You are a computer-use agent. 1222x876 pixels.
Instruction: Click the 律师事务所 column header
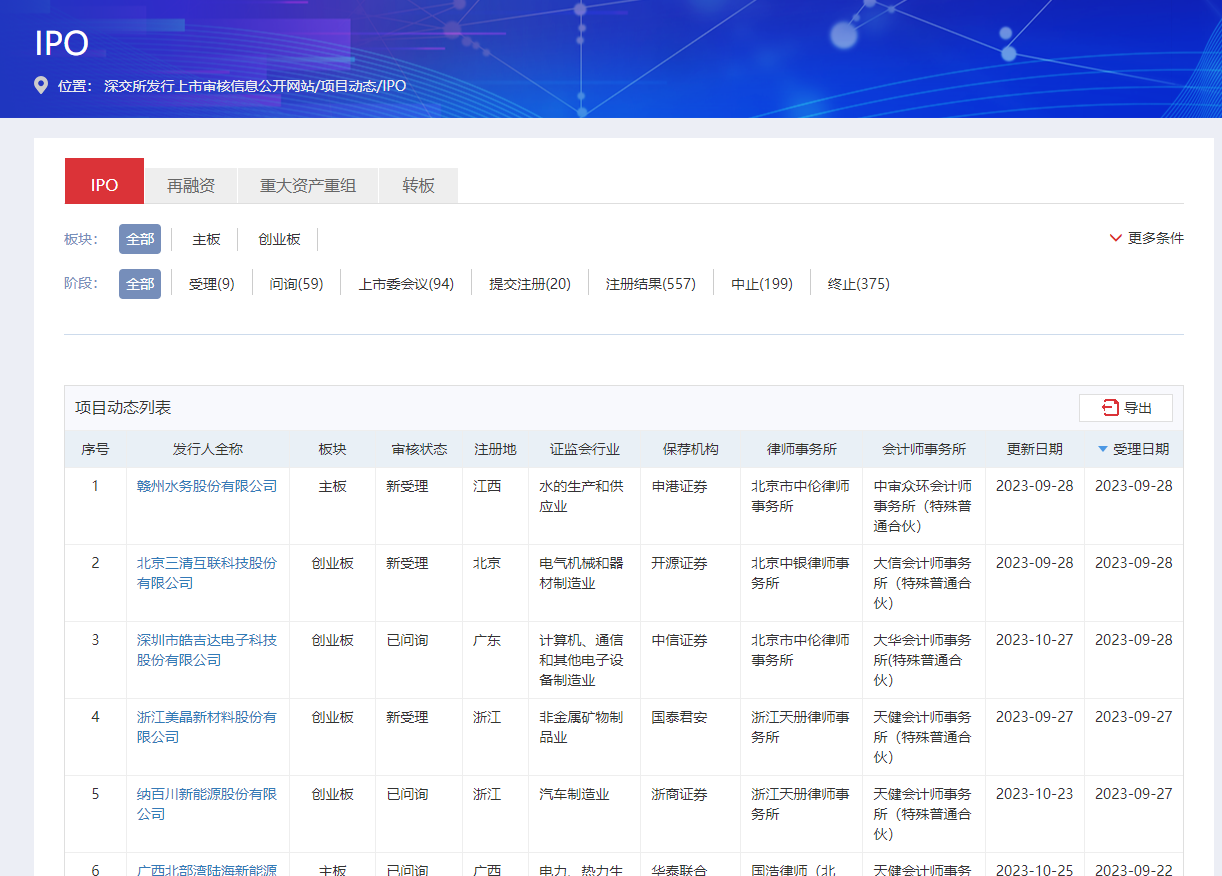coord(802,450)
